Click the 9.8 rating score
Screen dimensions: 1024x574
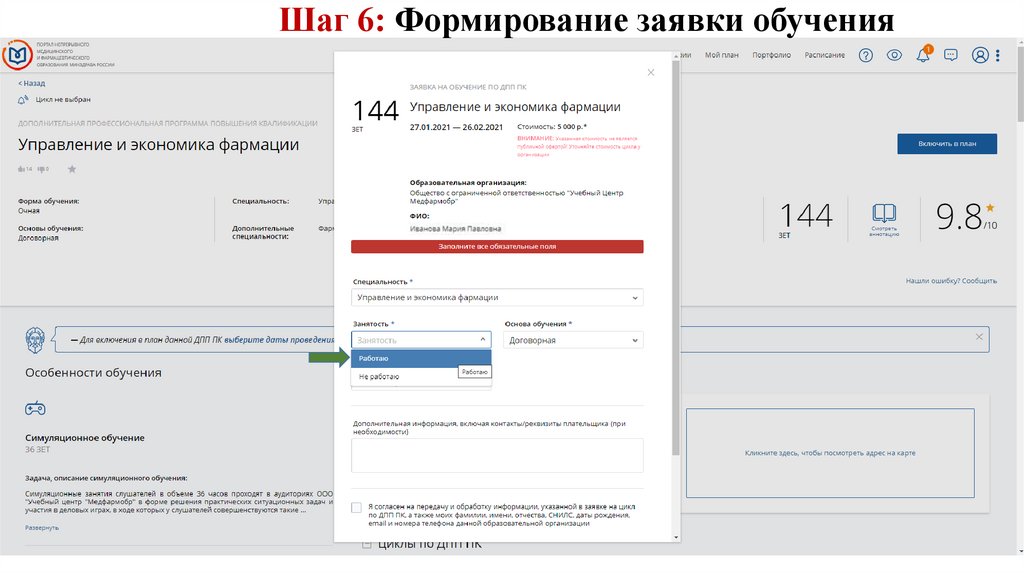(959, 216)
